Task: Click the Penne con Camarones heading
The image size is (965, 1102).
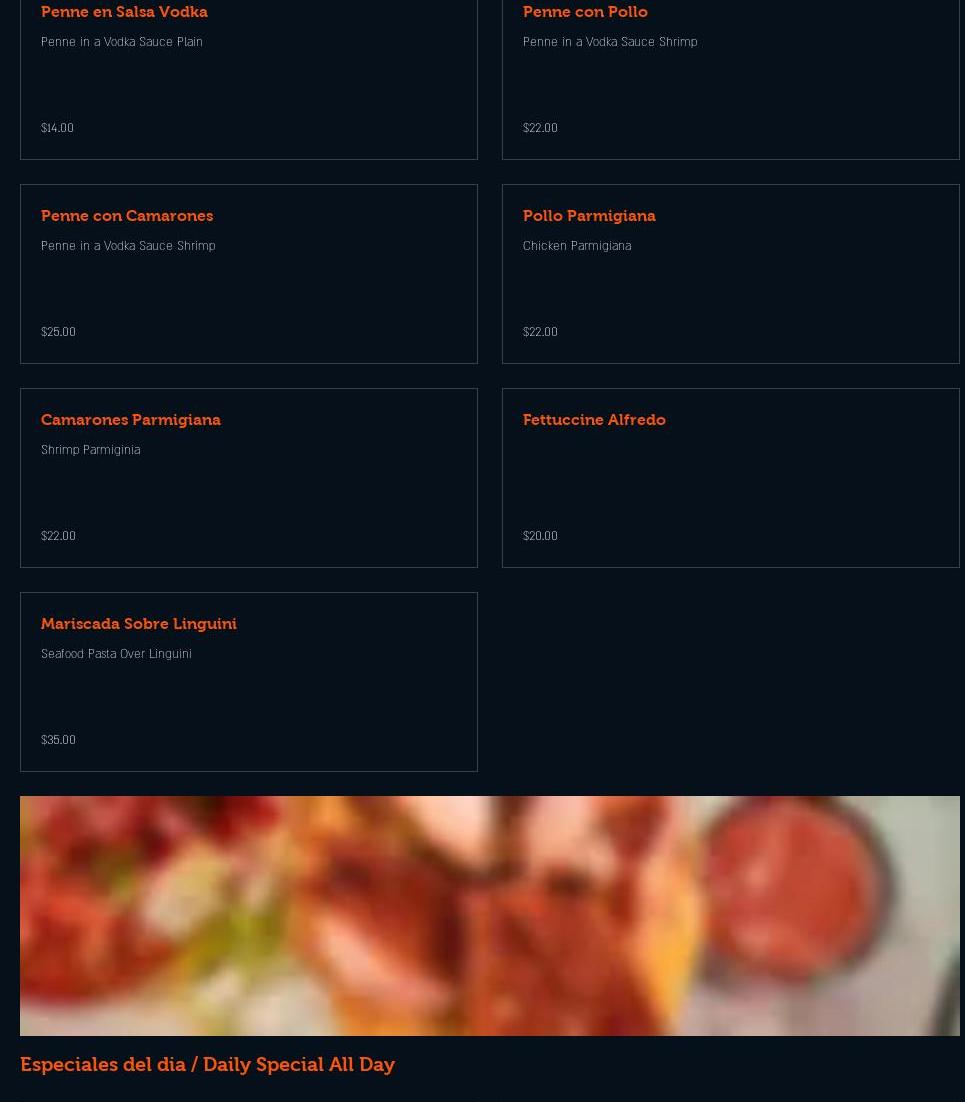Action: pos(127,216)
